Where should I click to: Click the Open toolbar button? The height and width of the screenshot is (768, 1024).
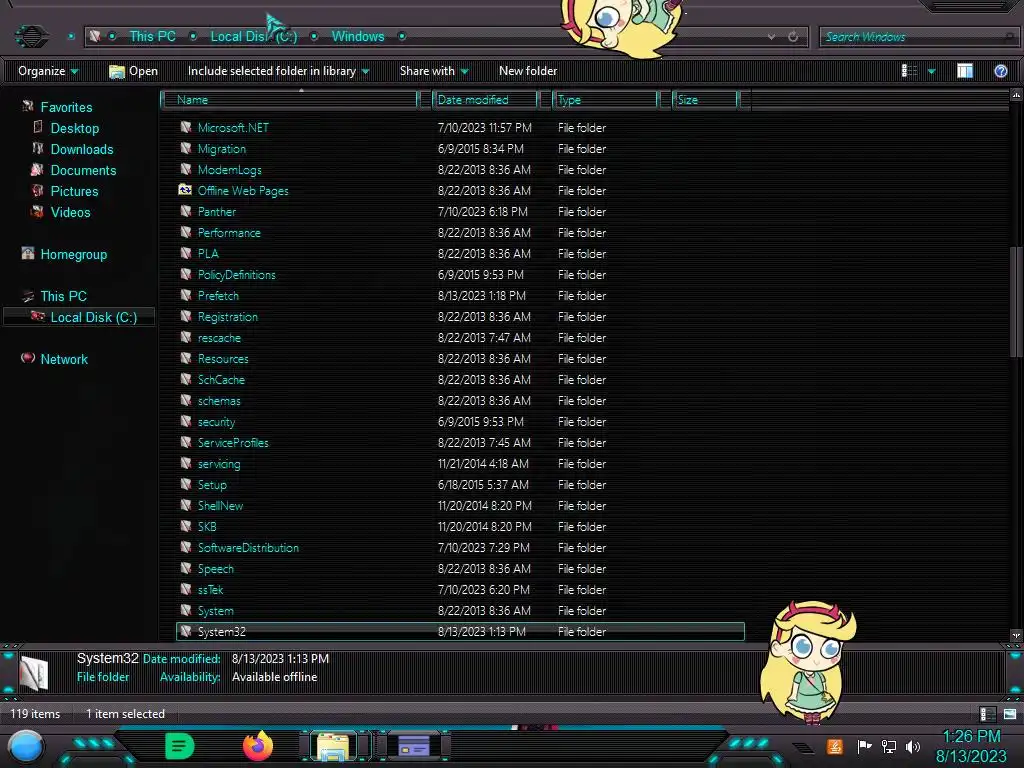133,71
